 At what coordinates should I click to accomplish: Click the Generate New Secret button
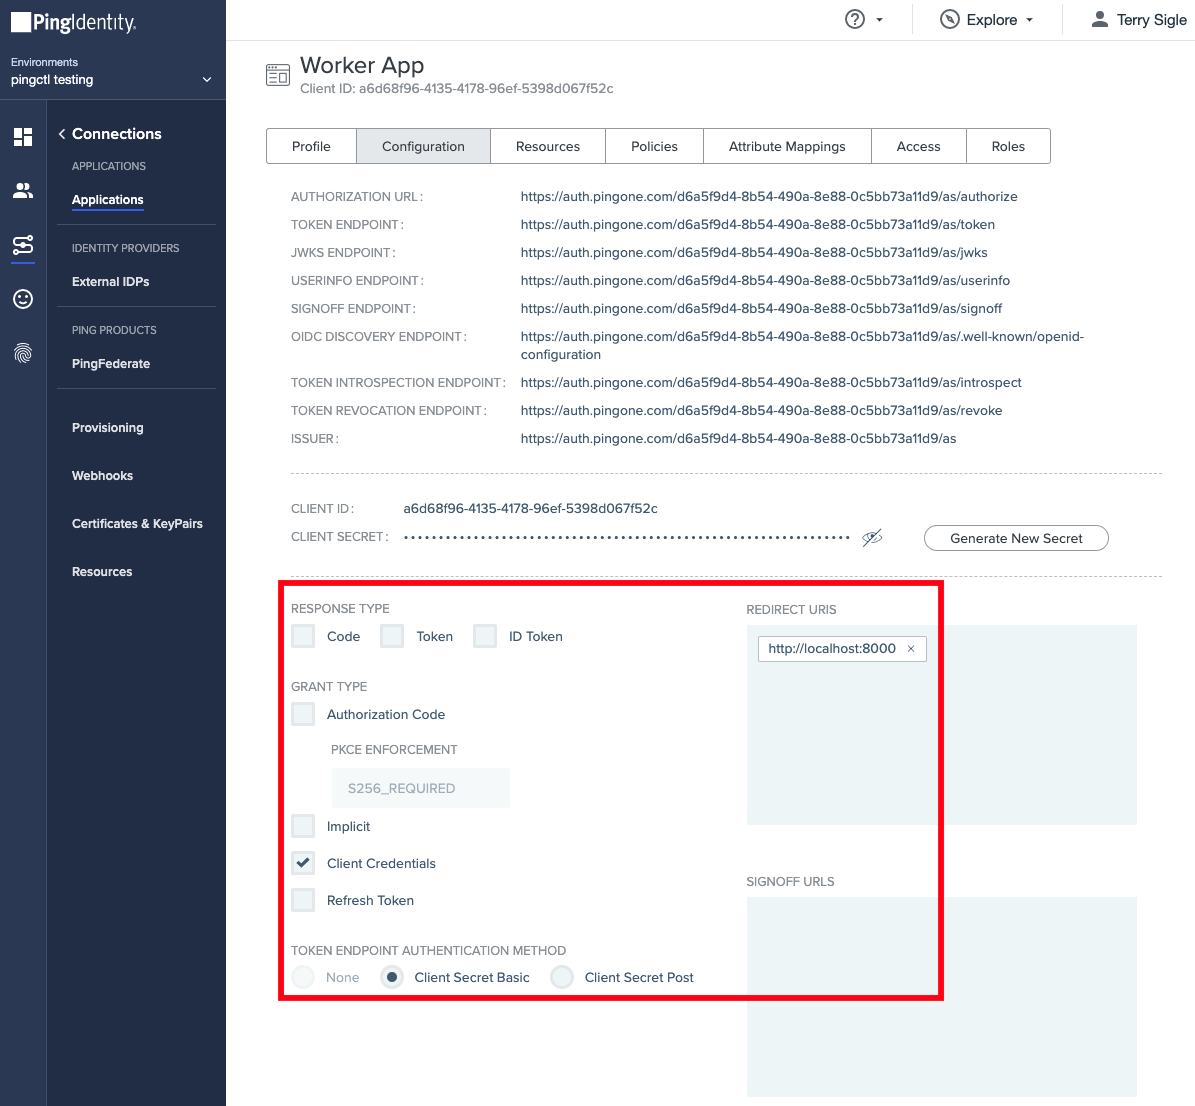(x=1015, y=538)
